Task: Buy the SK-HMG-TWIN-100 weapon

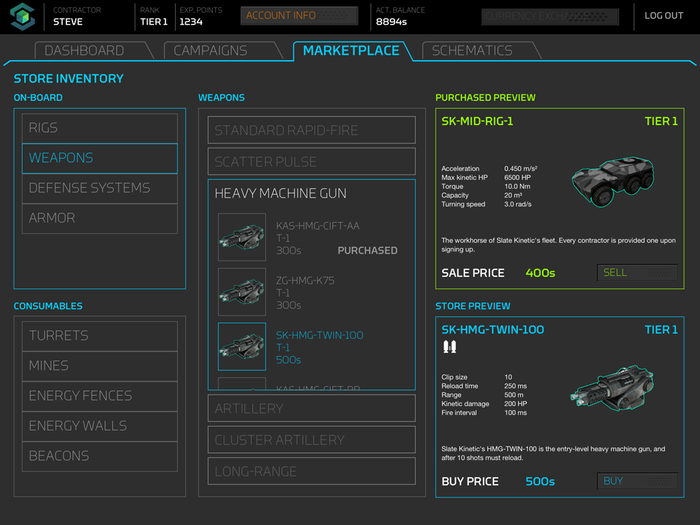Action: coord(637,481)
